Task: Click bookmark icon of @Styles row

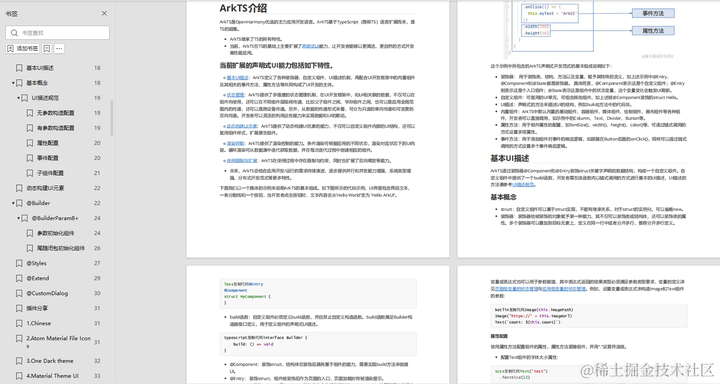Action: 19,263
